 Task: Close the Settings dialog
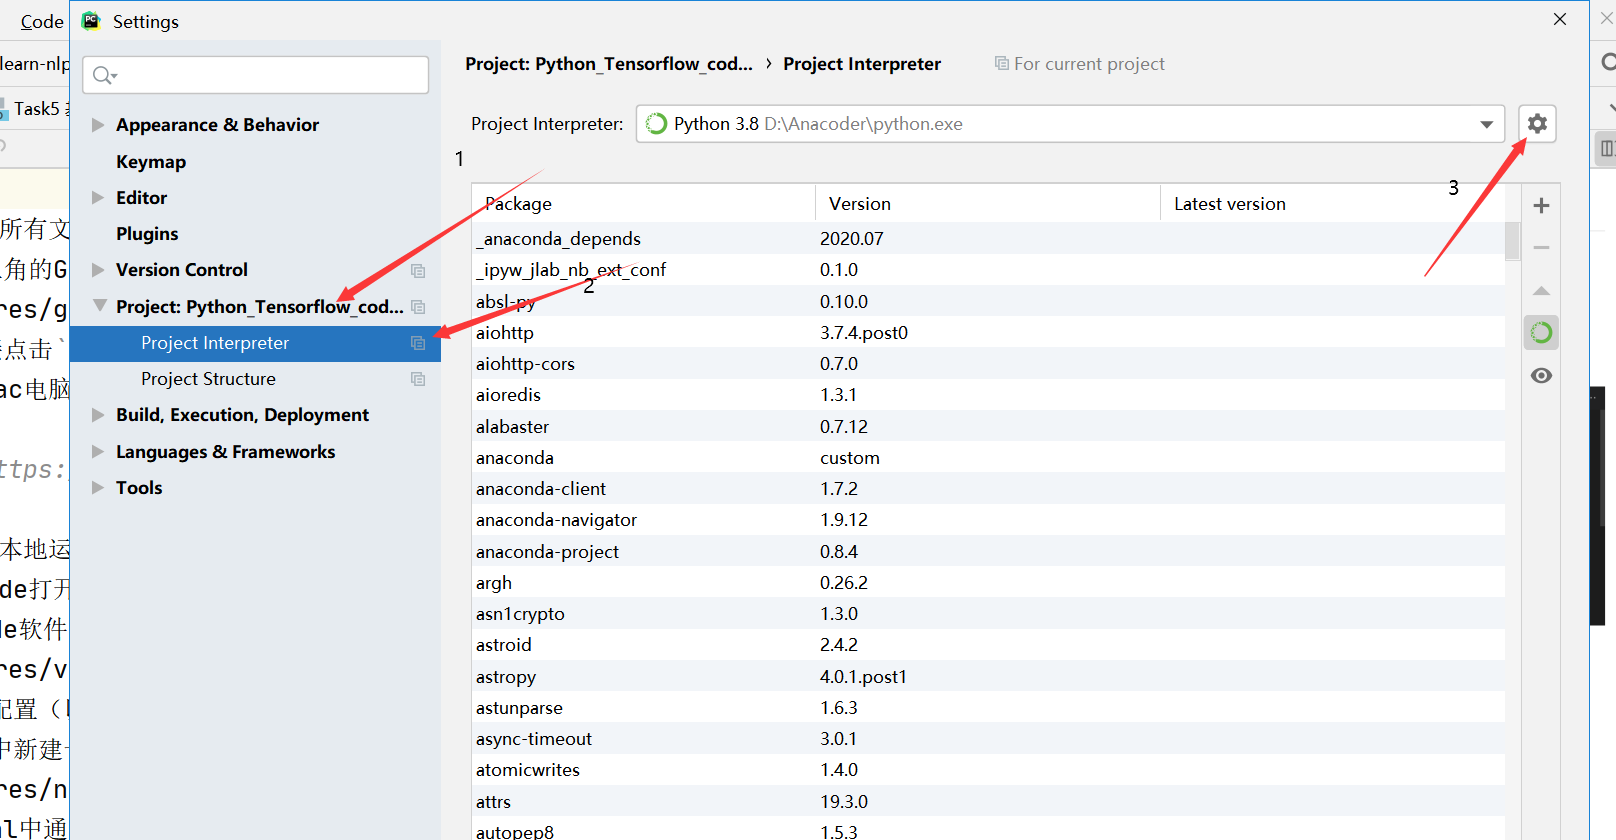pos(1560,19)
